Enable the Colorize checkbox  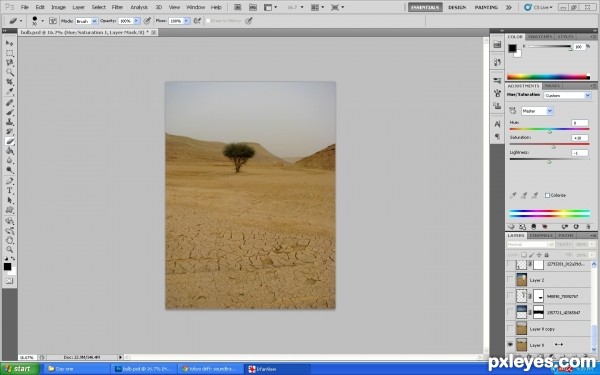[547, 195]
